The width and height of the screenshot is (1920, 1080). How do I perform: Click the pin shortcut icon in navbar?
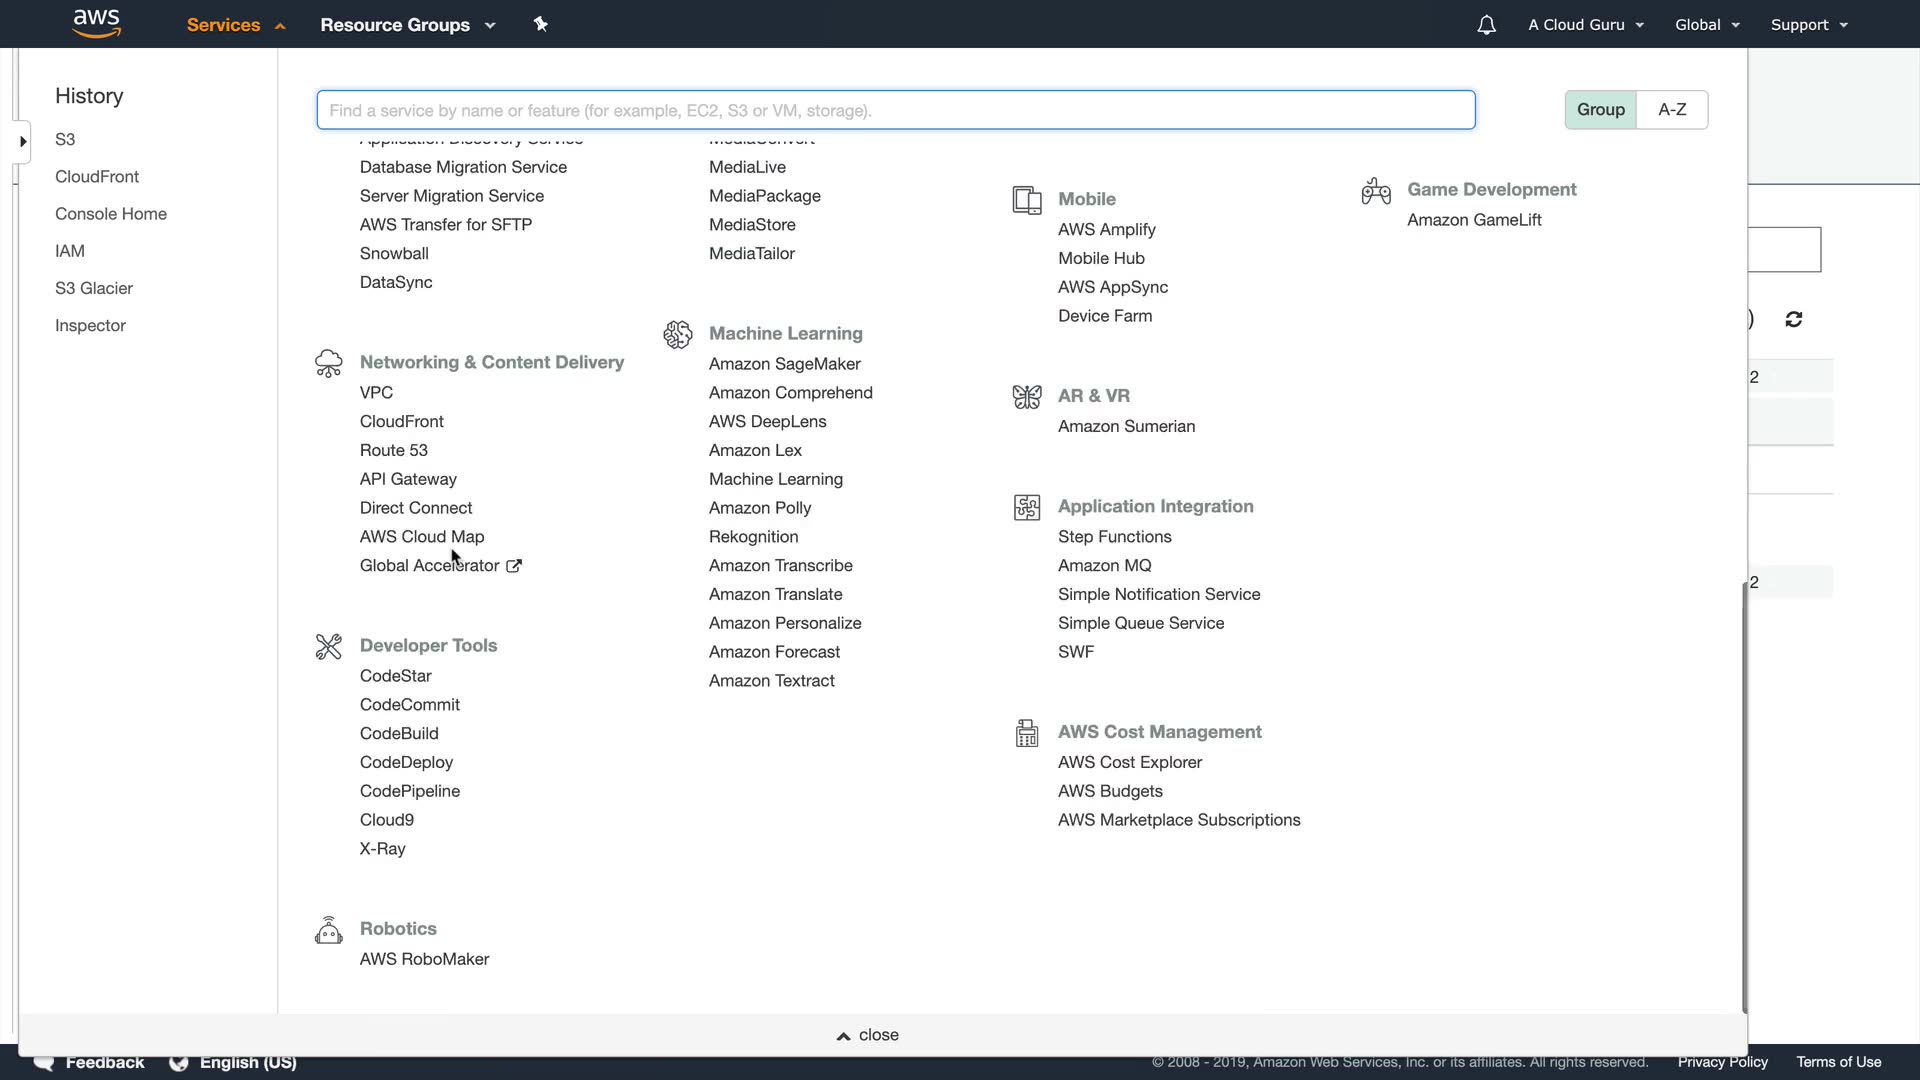point(541,24)
